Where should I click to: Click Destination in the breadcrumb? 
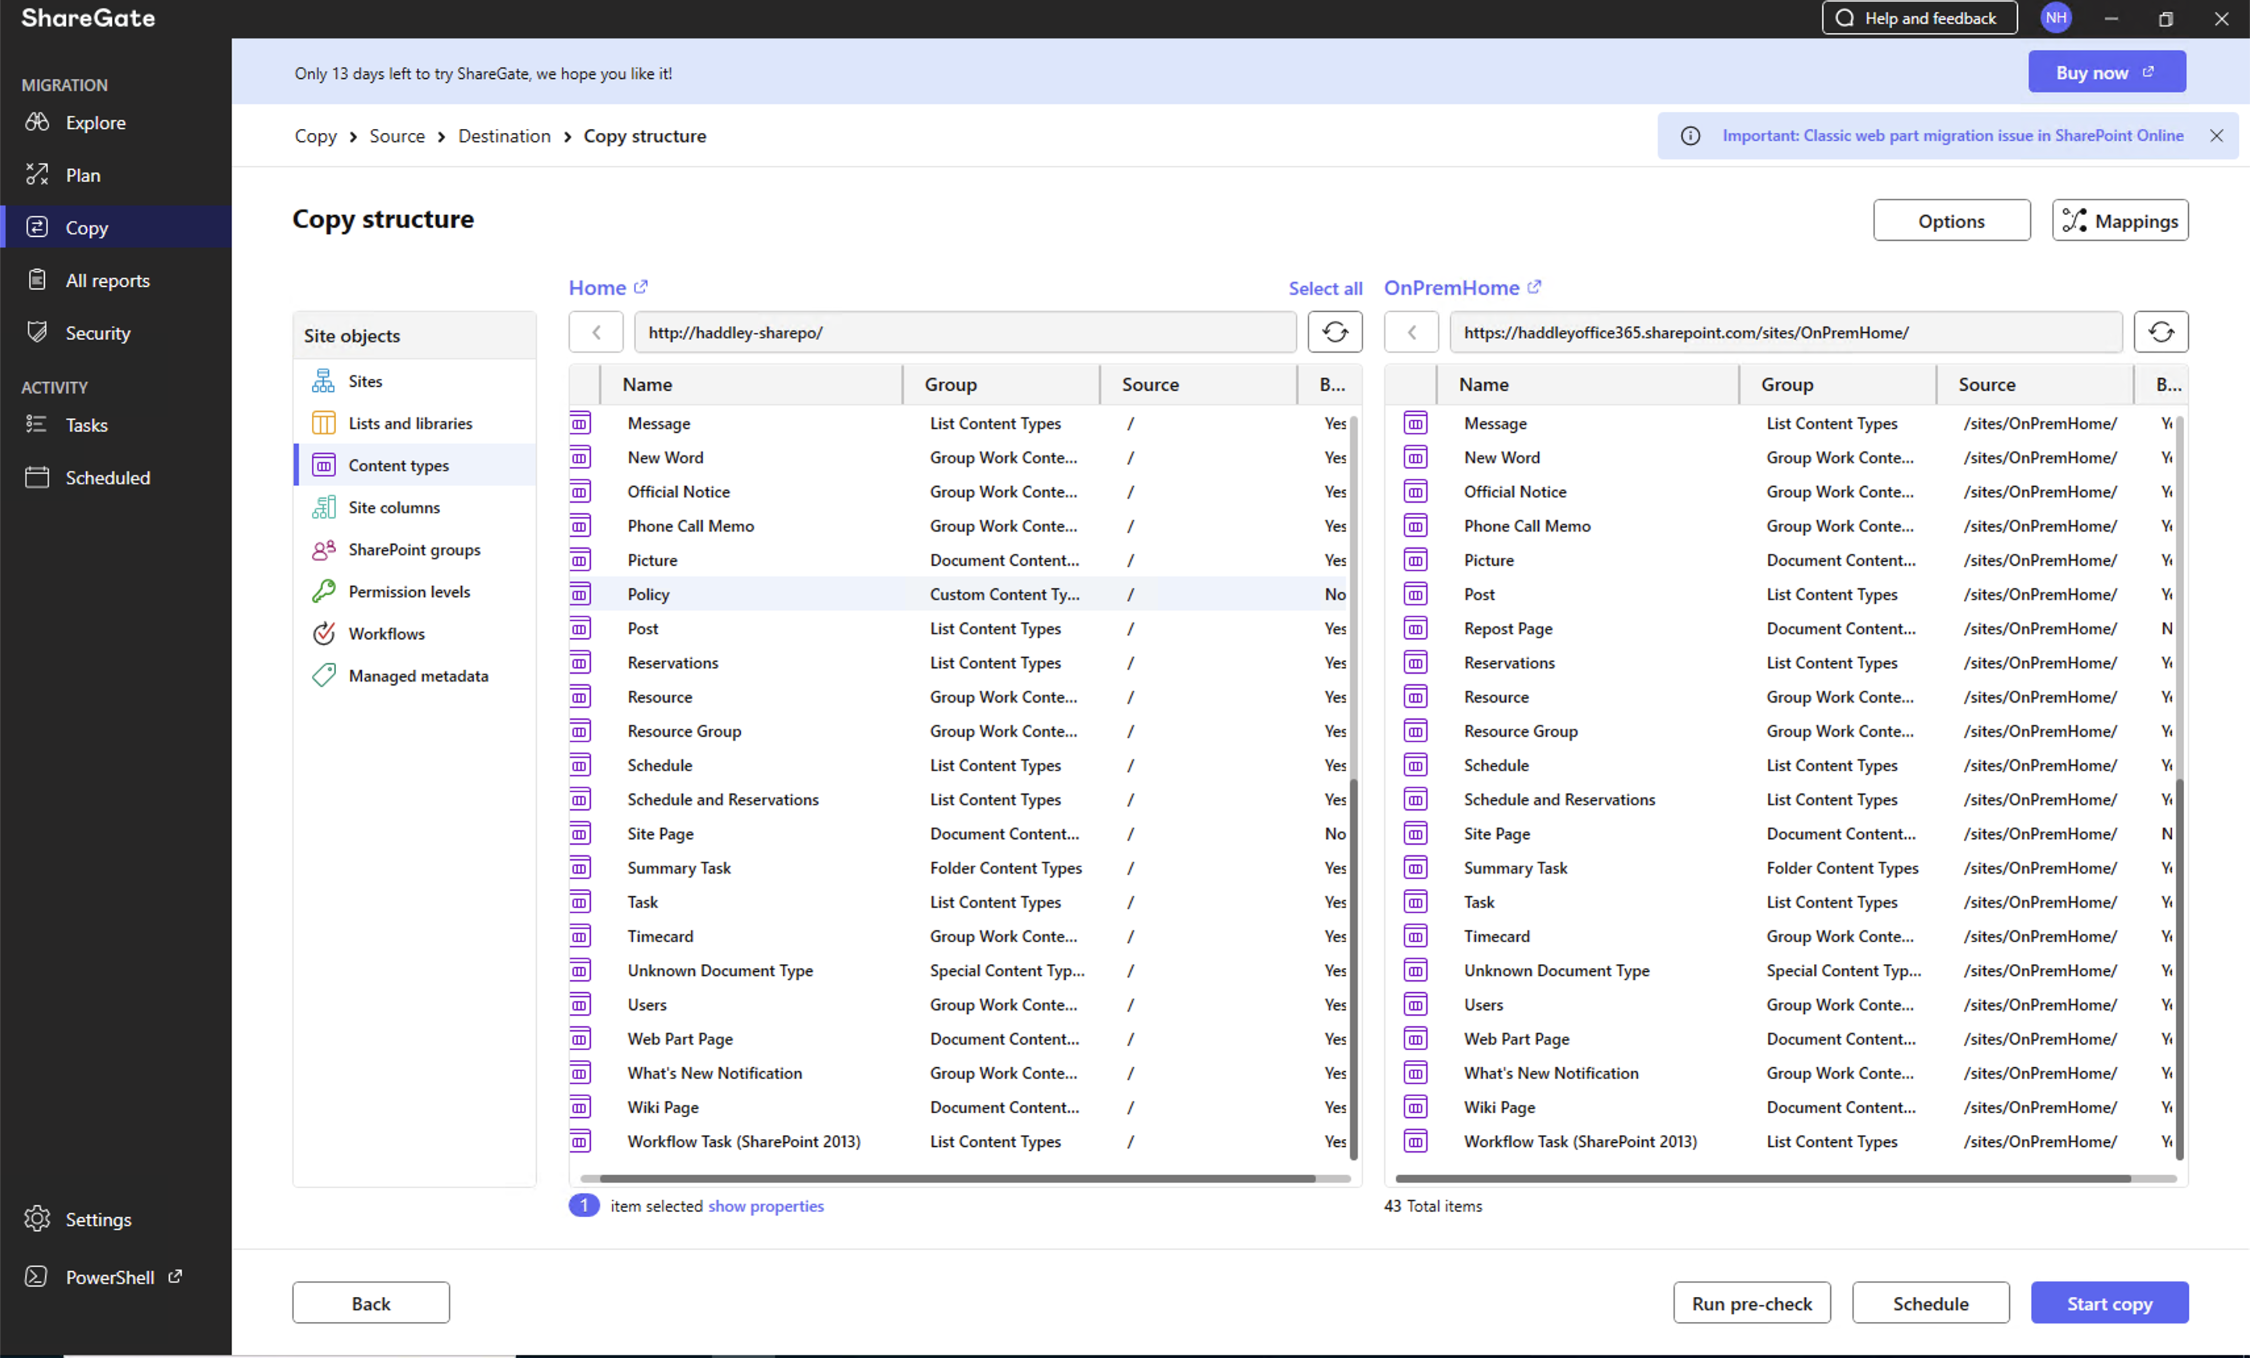click(x=504, y=136)
